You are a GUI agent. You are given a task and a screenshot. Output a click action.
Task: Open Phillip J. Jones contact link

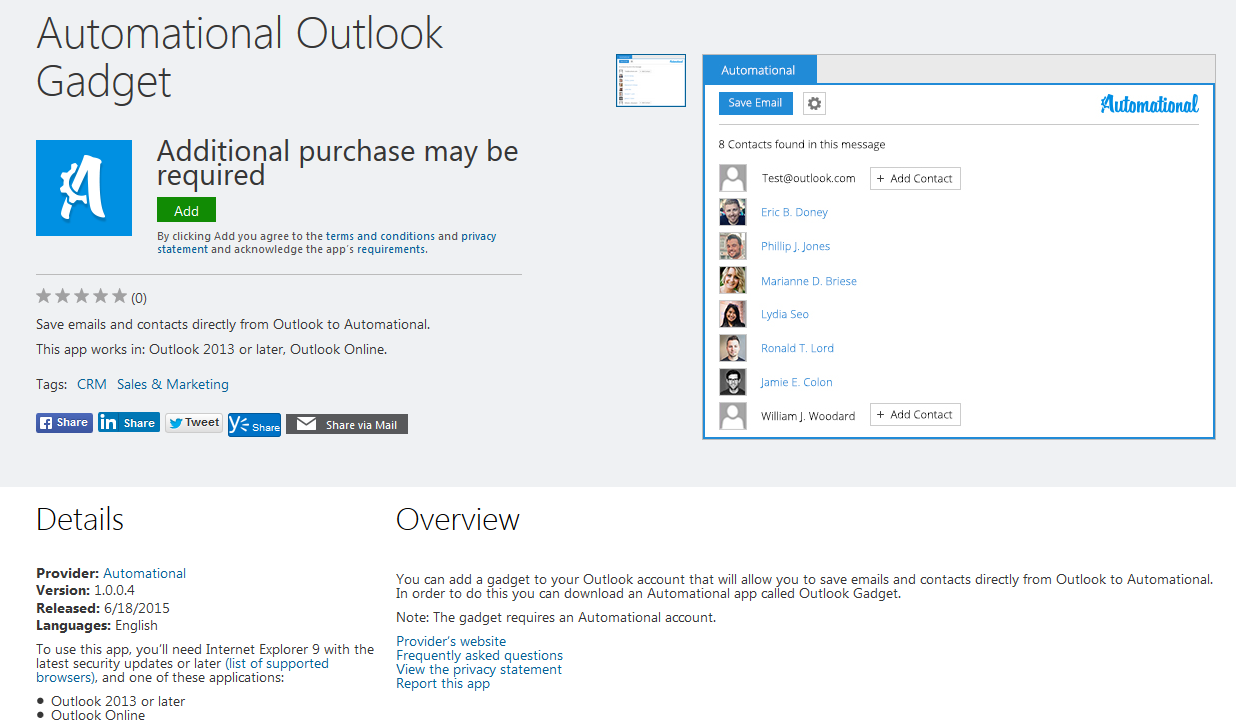click(795, 246)
